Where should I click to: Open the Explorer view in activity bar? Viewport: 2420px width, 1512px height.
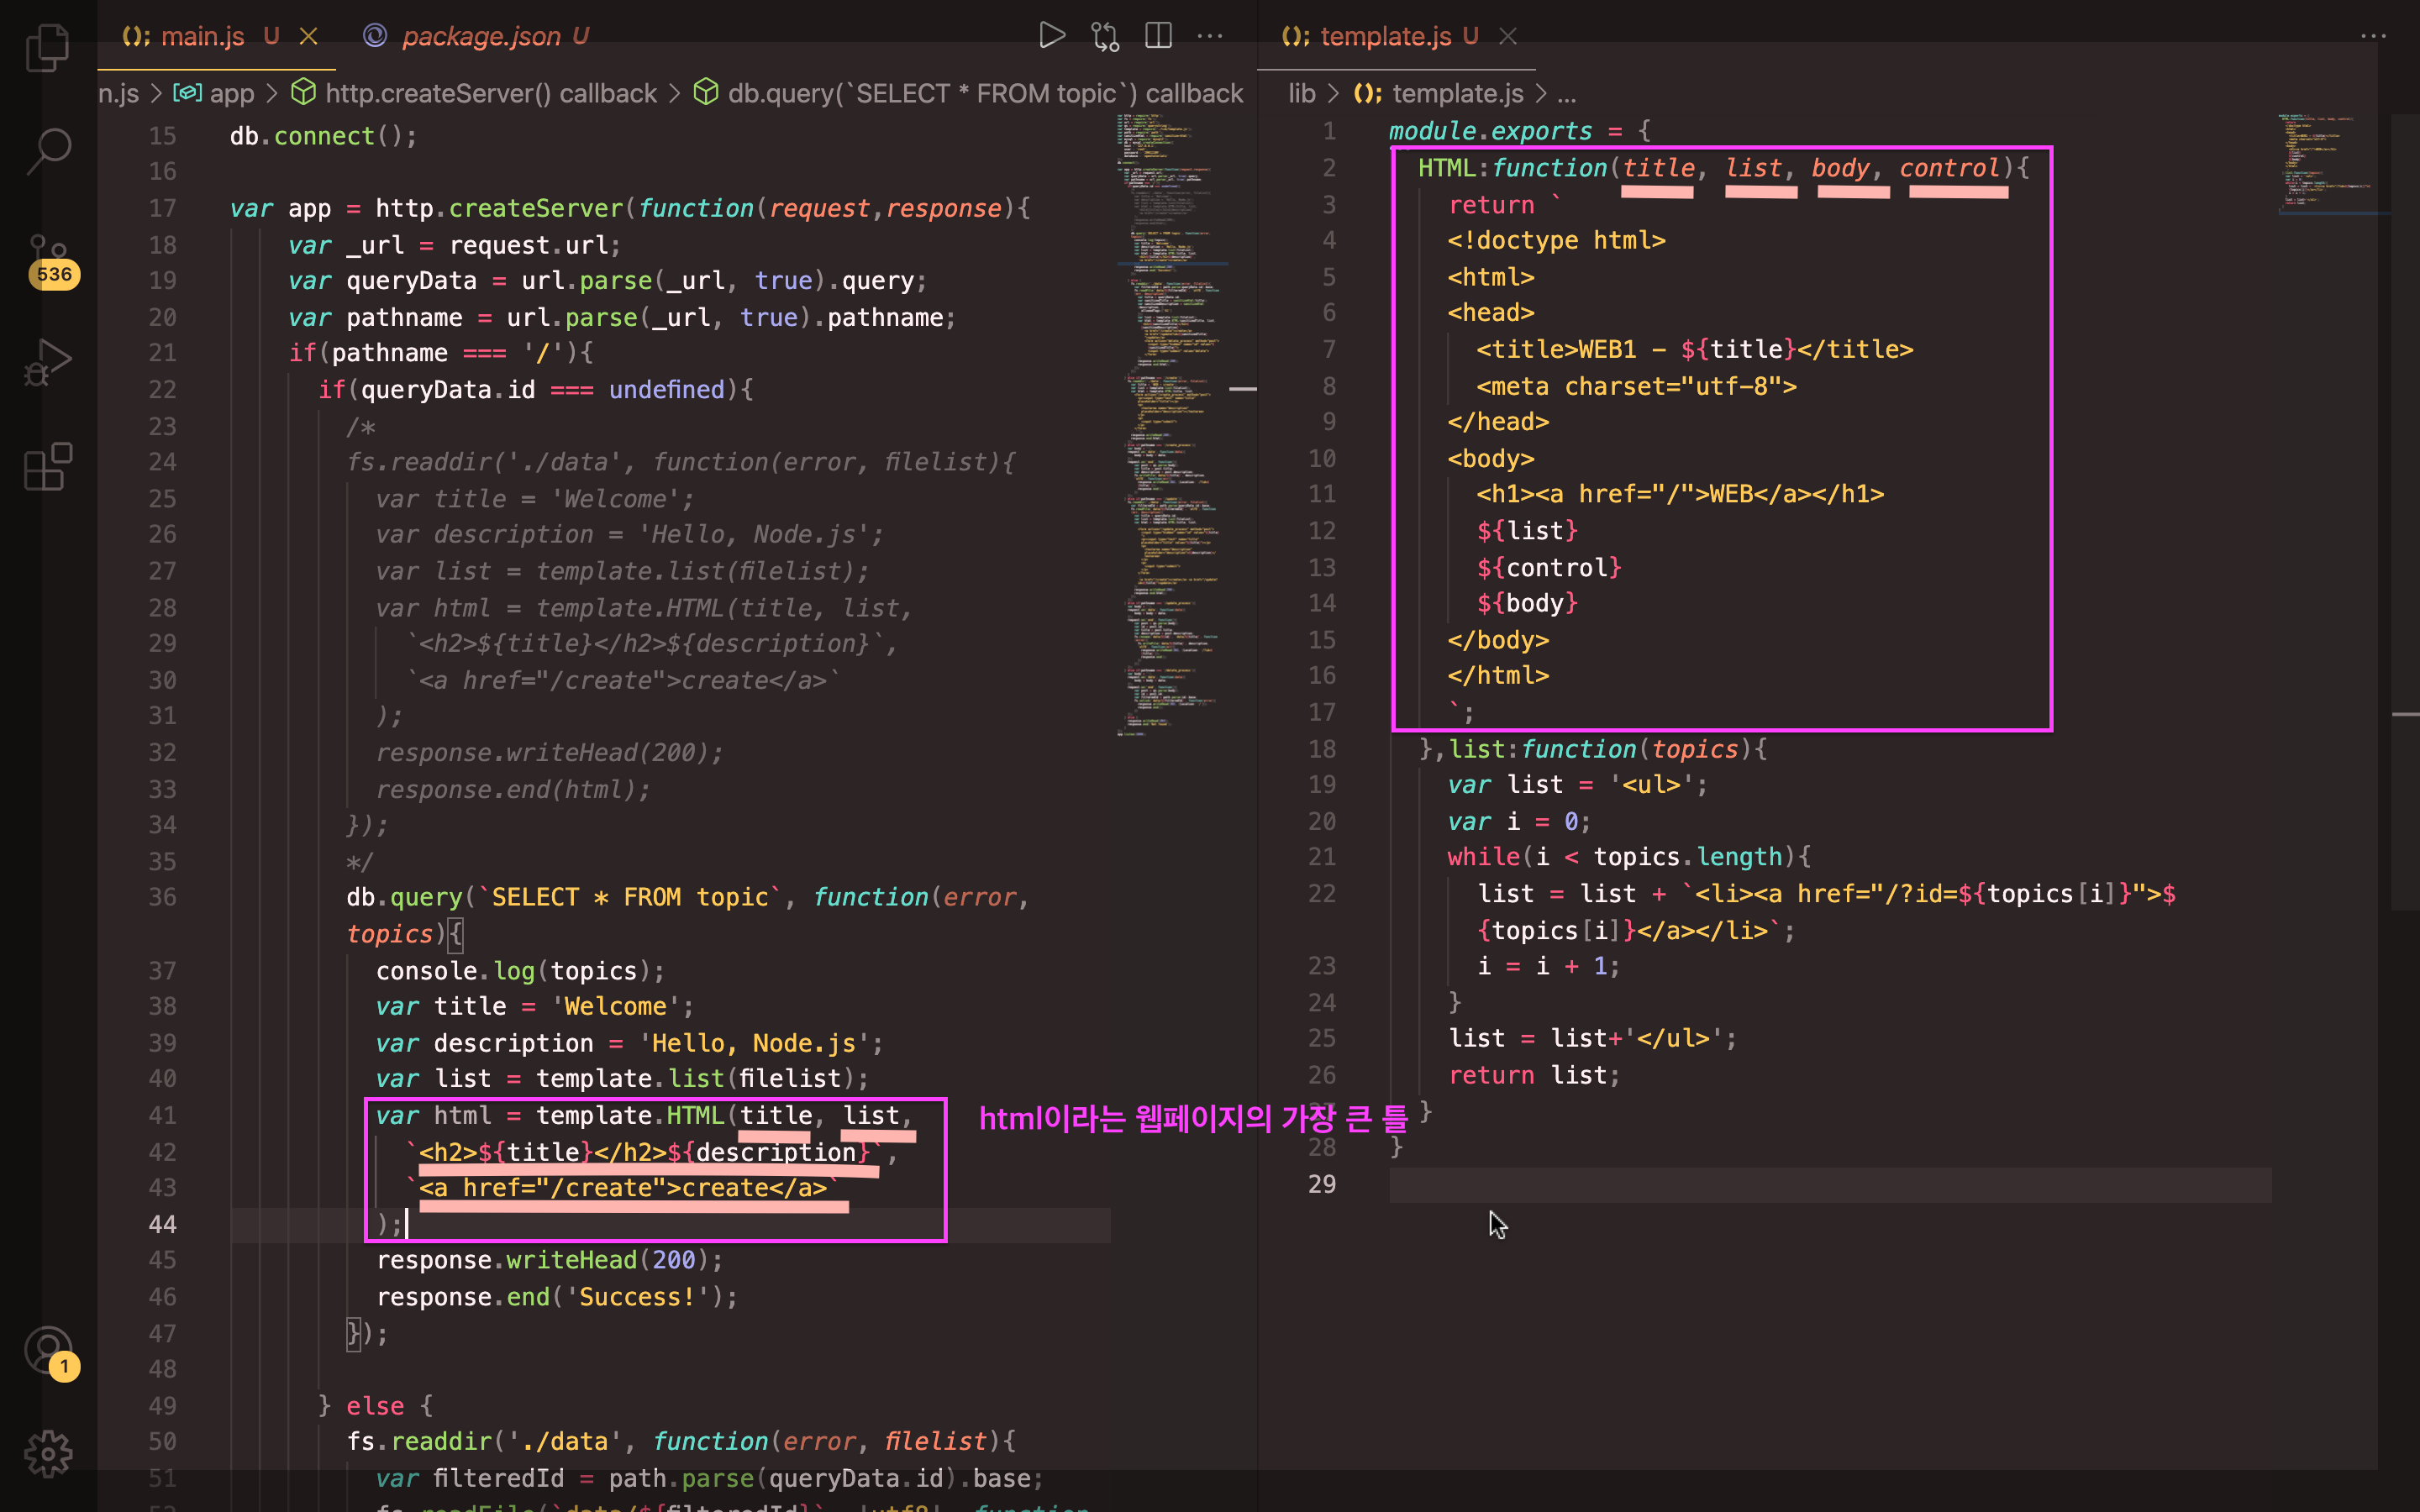click(47, 47)
